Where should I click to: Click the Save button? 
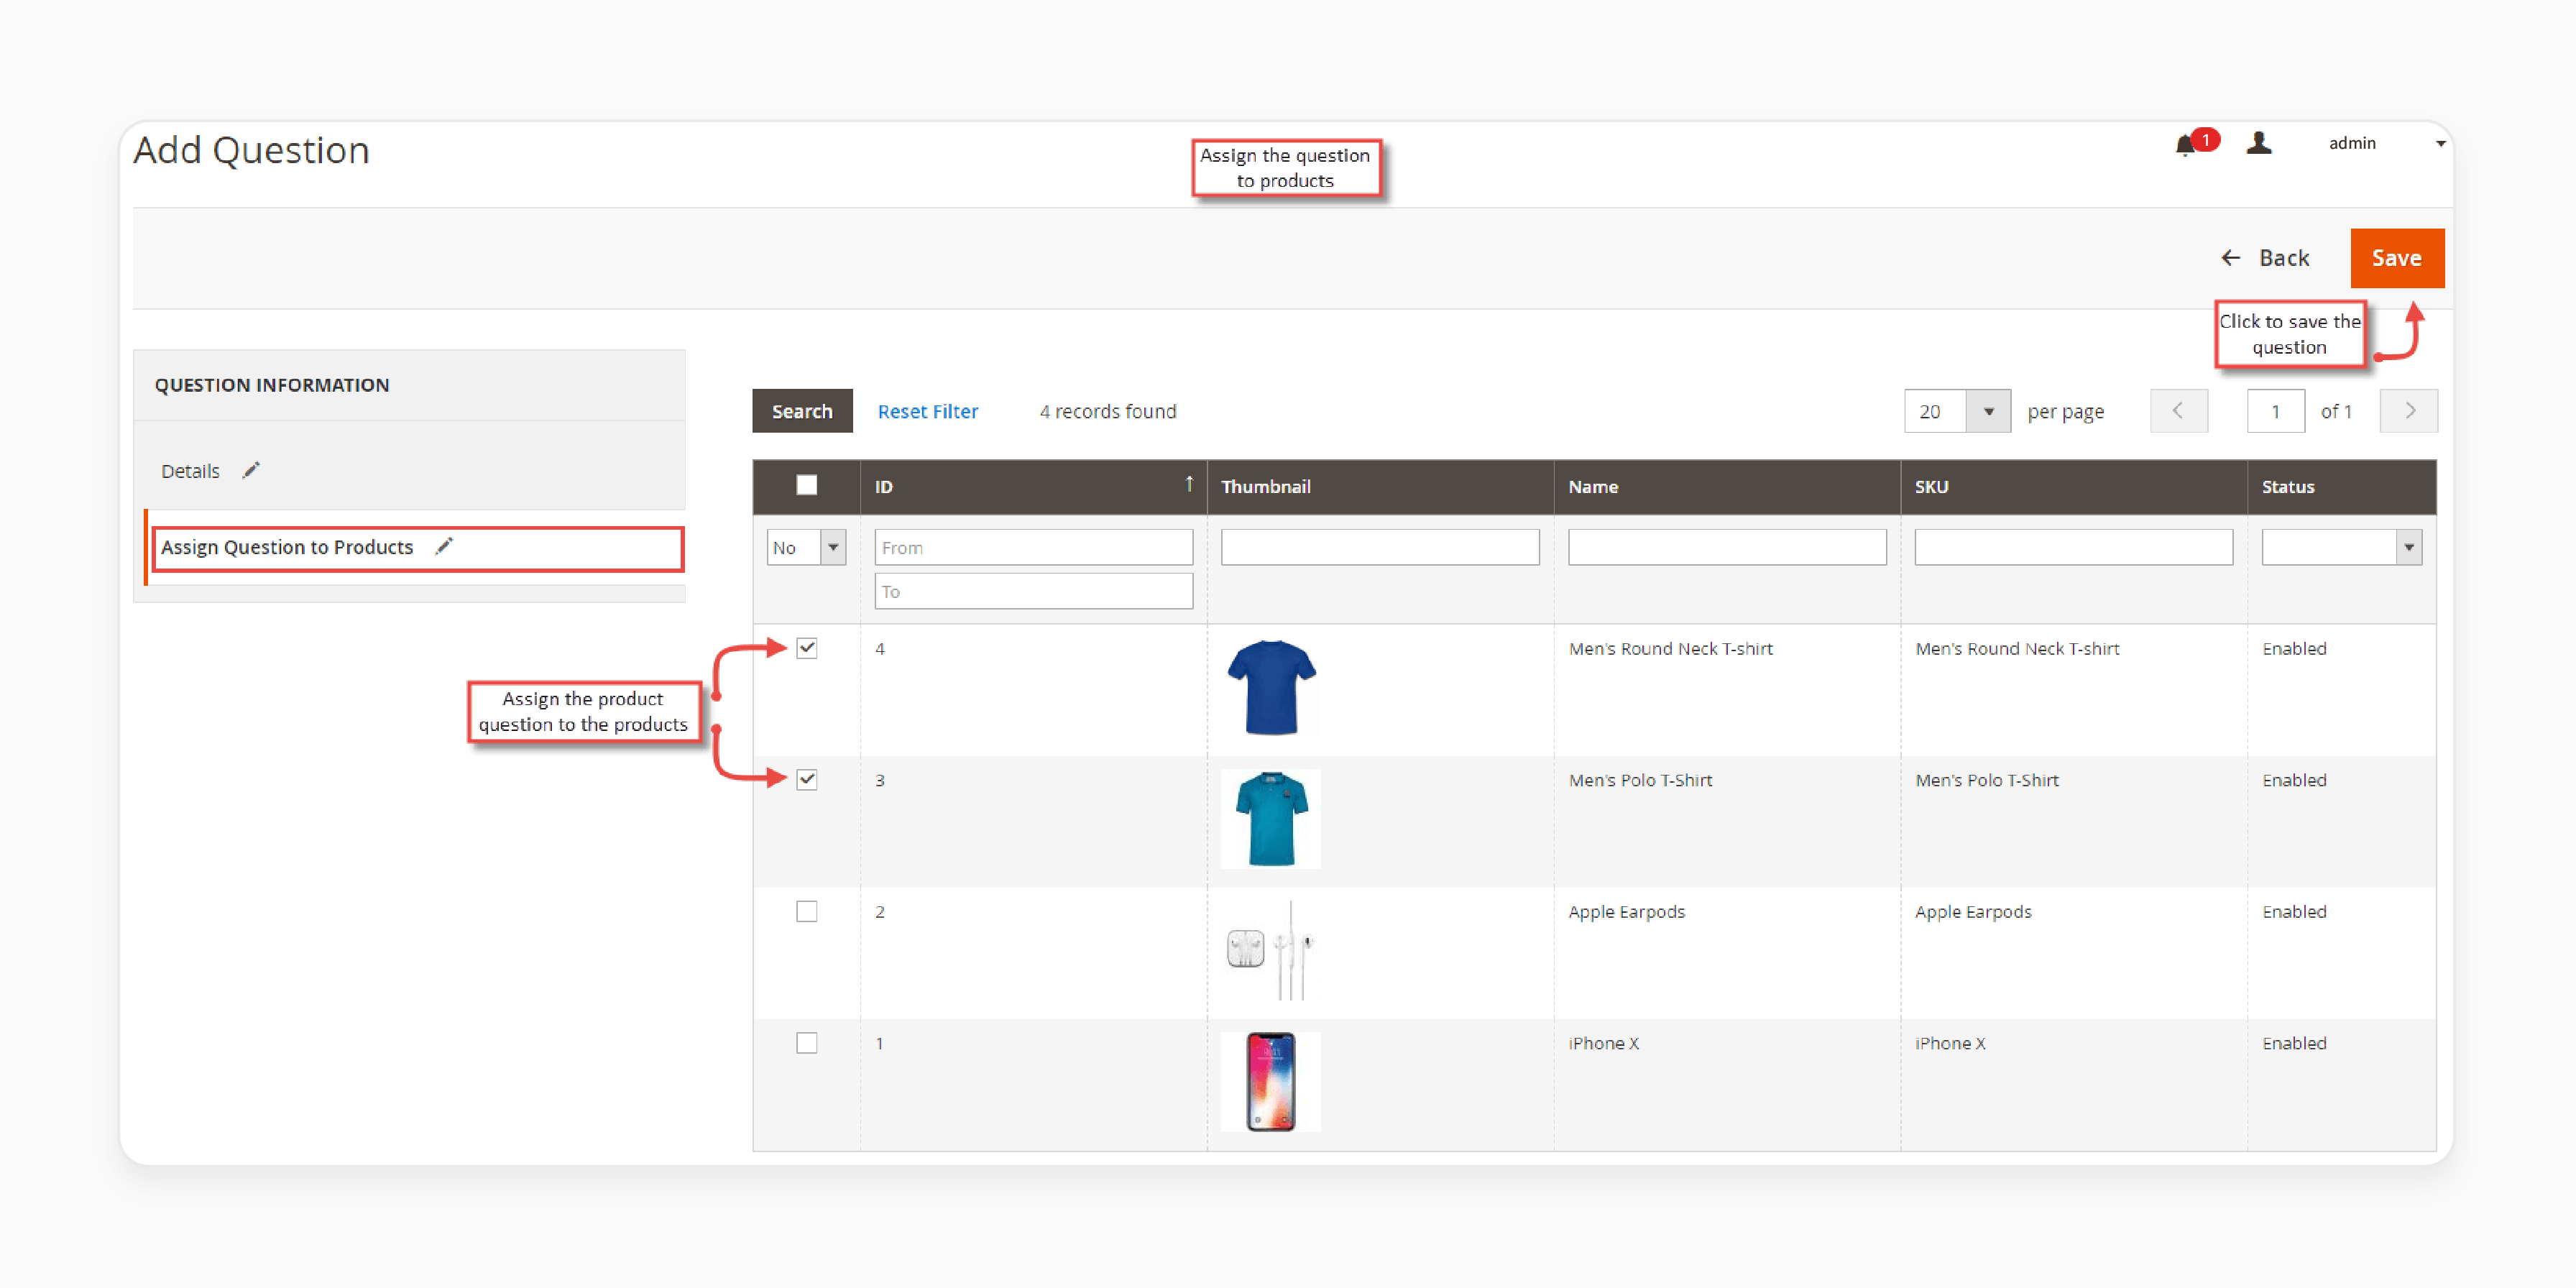(2397, 258)
